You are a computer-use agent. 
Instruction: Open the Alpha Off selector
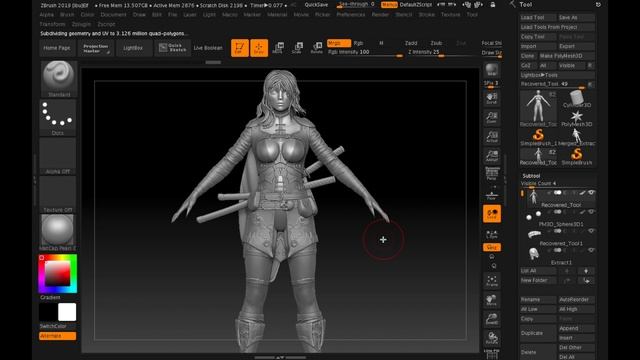[58, 156]
